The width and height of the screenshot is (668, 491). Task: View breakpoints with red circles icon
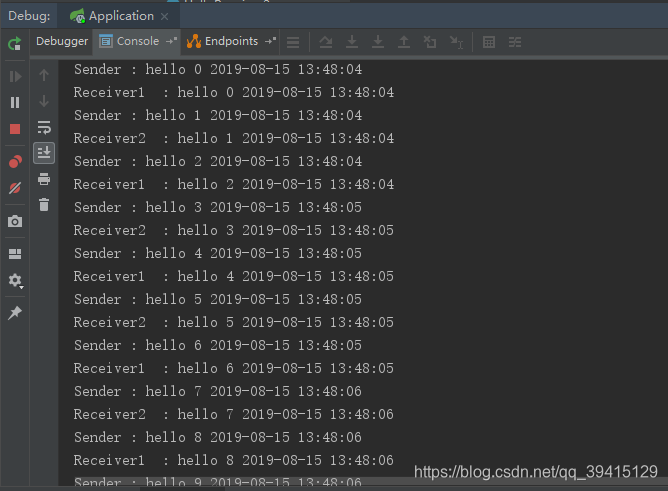click(15, 162)
